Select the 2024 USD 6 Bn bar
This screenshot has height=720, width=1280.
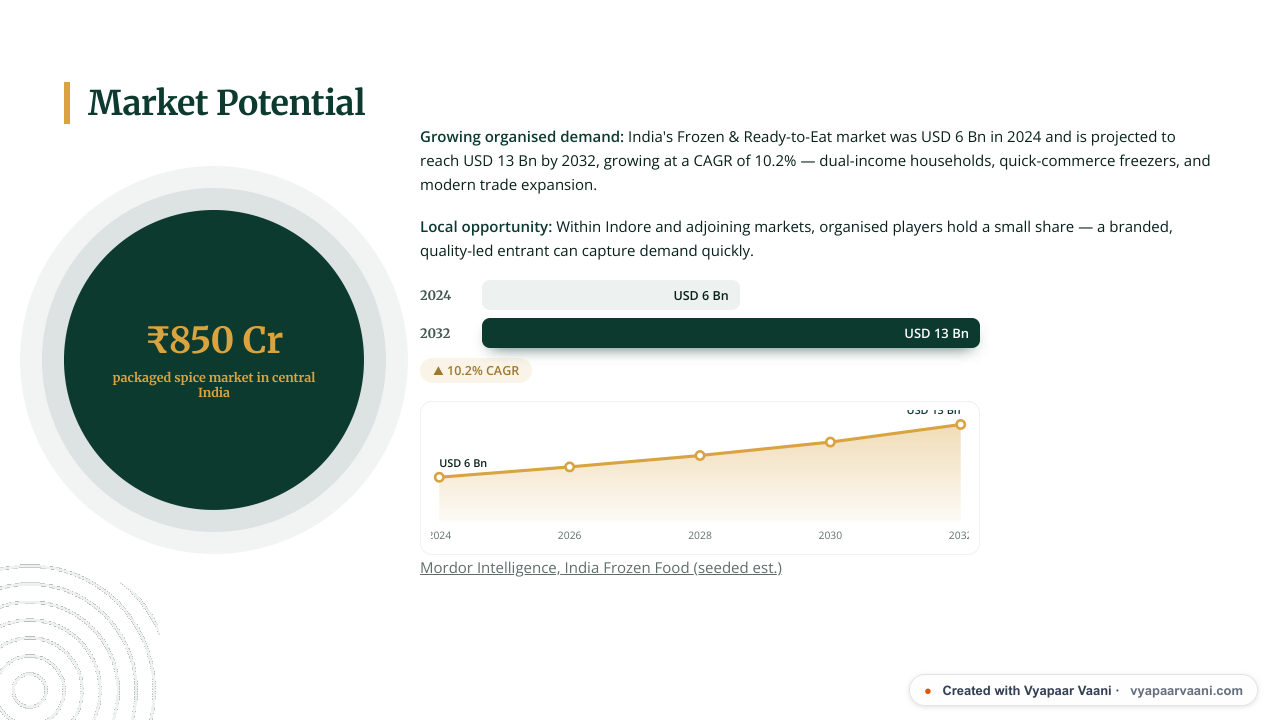(610, 295)
